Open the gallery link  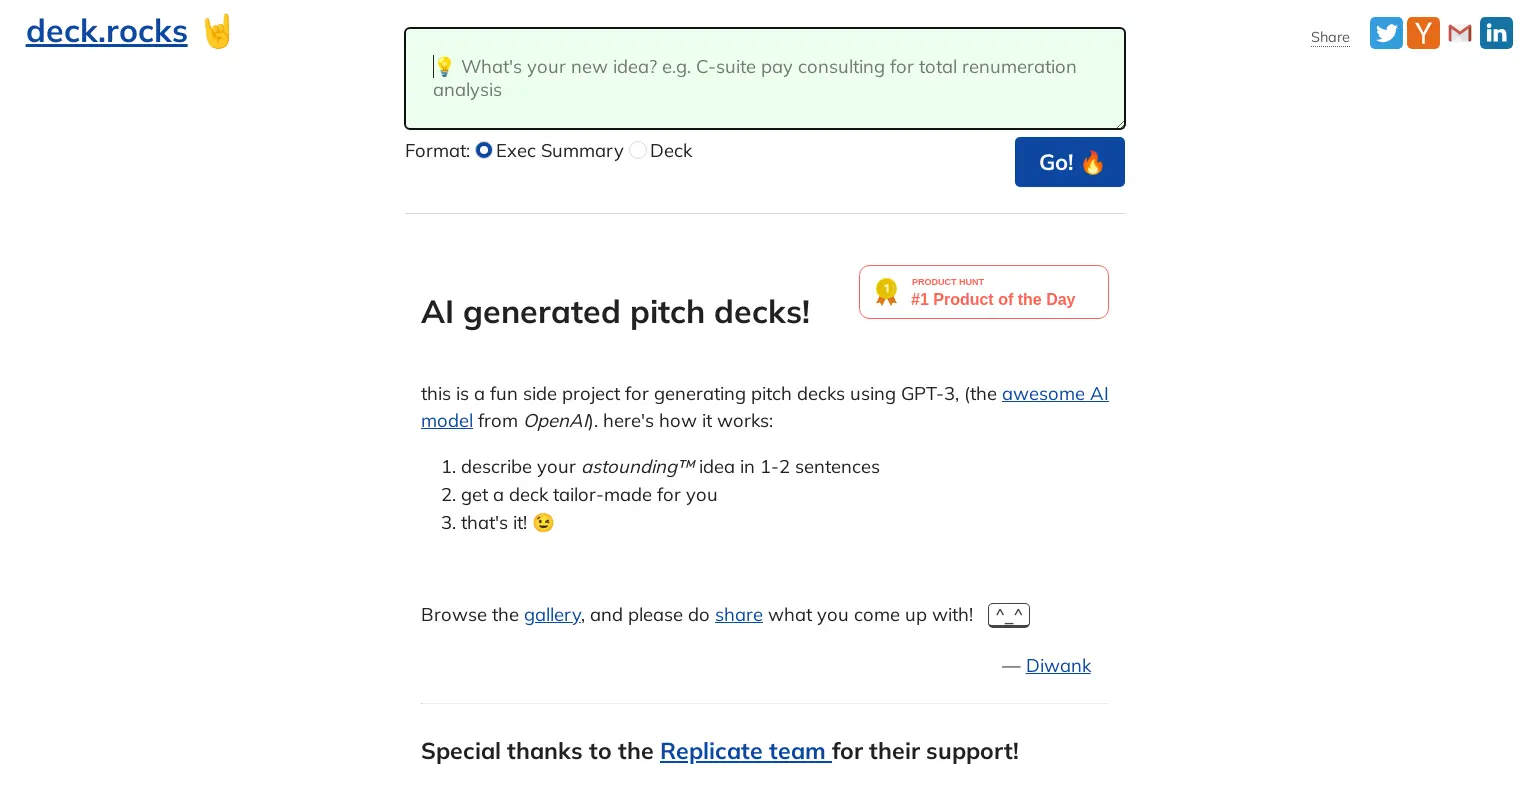[x=552, y=614]
